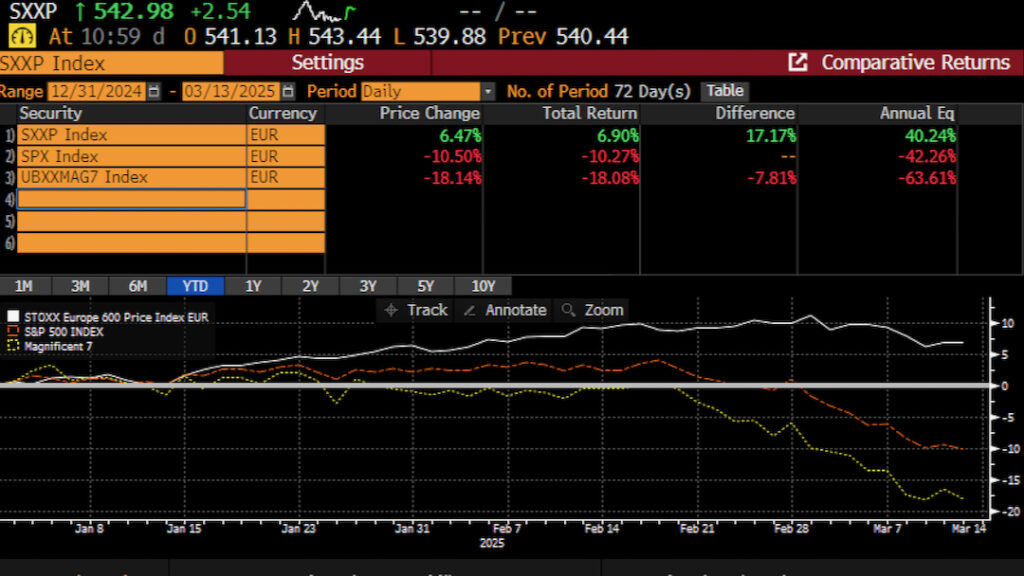1024x576 pixels.
Task: Switch chart range to 10Y
Action: [x=483, y=286]
